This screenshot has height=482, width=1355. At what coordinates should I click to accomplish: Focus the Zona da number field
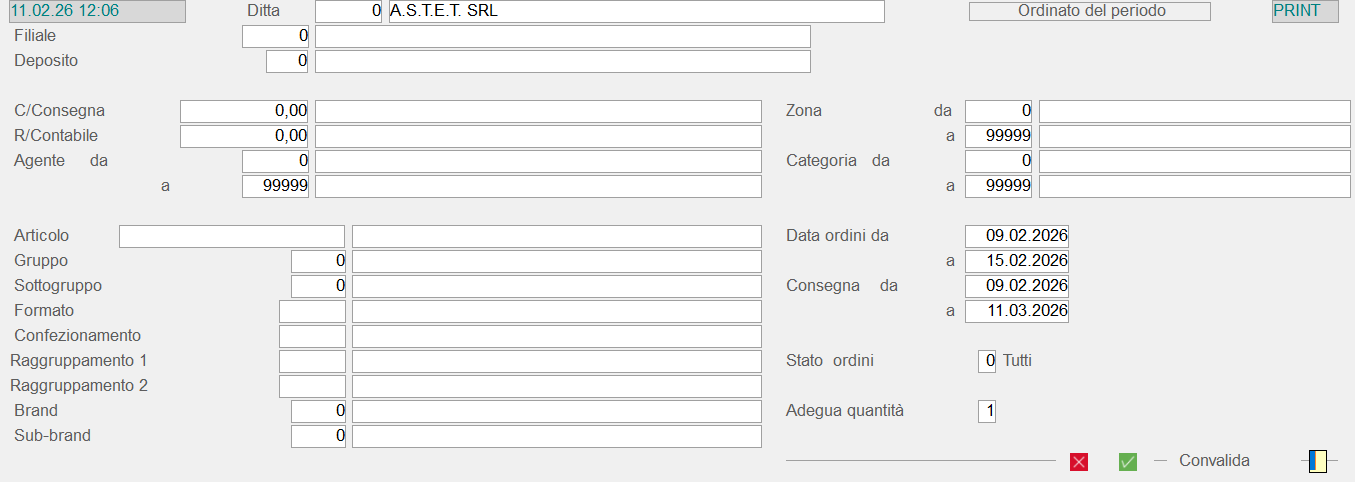click(x=998, y=111)
